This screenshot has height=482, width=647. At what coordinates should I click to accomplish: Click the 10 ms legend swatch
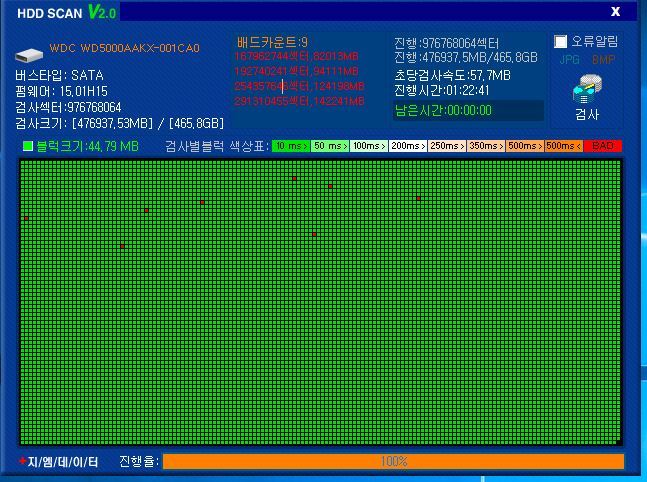[291, 146]
